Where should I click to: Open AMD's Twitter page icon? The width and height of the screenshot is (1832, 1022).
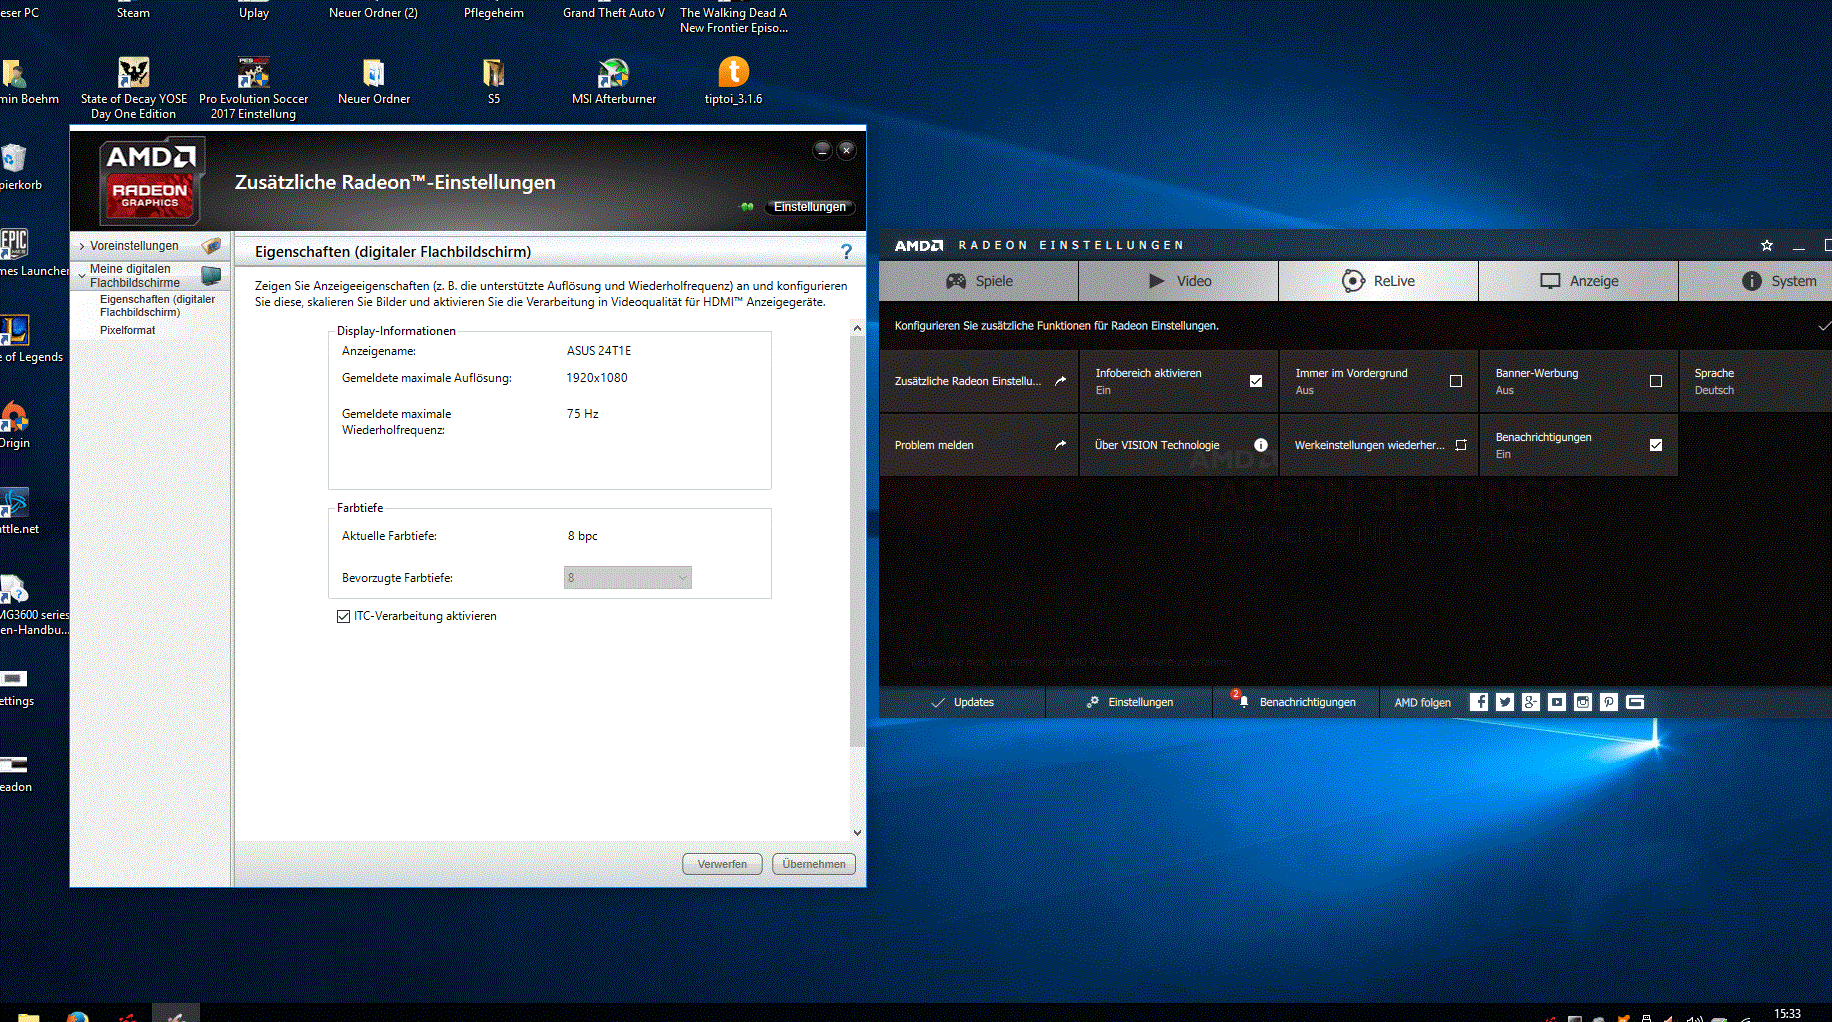tap(1505, 702)
